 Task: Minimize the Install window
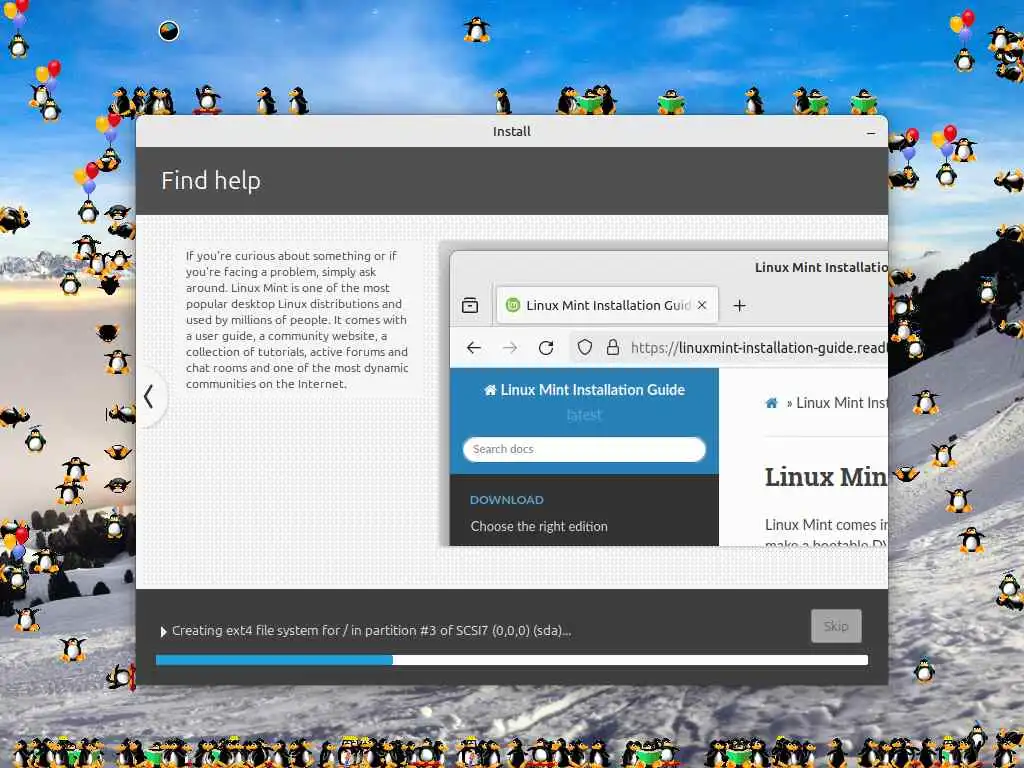click(x=871, y=133)
